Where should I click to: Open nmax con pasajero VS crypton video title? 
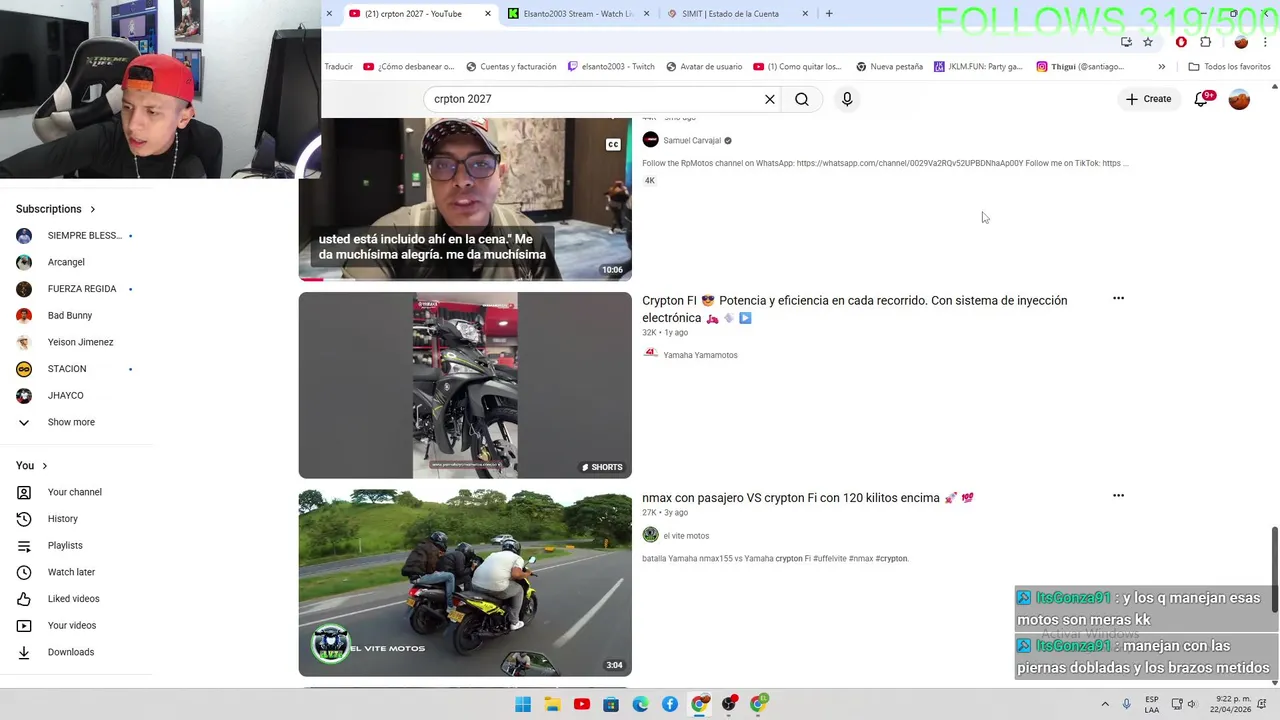(808, 498)
